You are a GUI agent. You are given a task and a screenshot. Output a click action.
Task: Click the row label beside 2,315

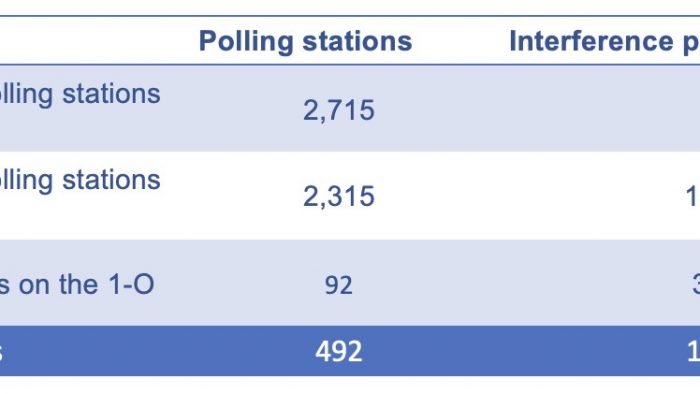point(80,181)
